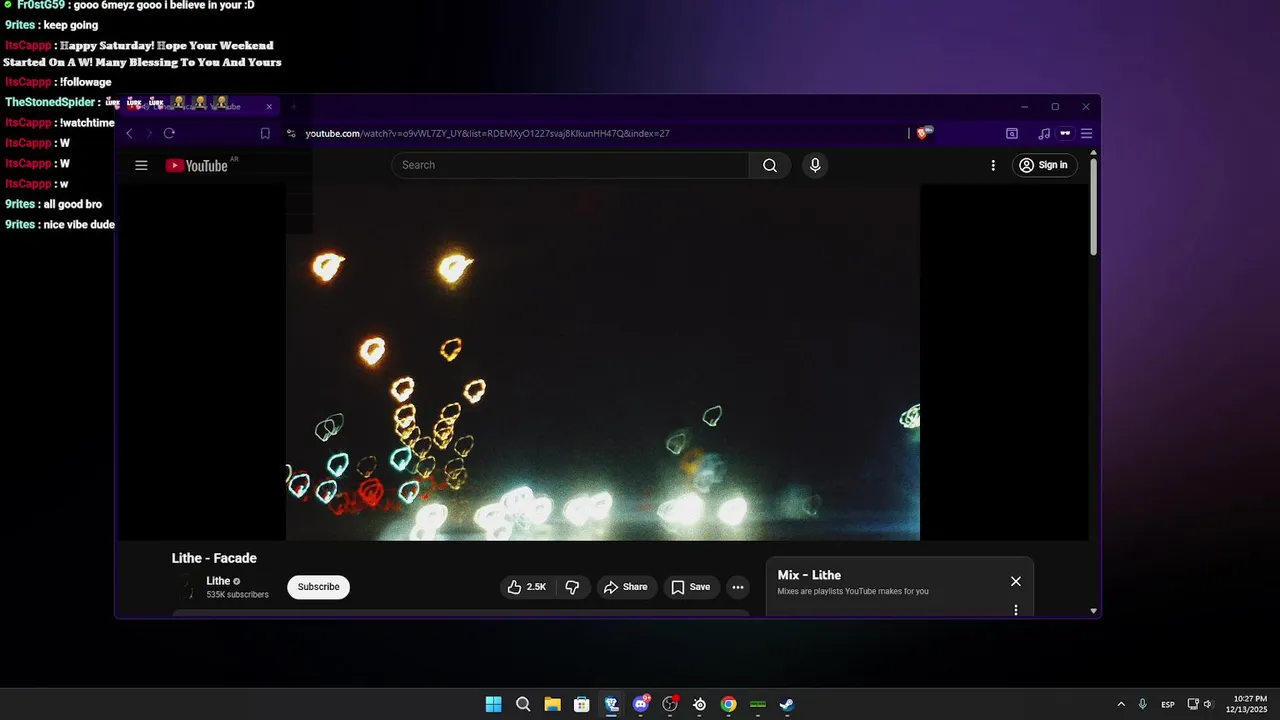
Task: Start voice search with microphone icon
Action: 815,165
